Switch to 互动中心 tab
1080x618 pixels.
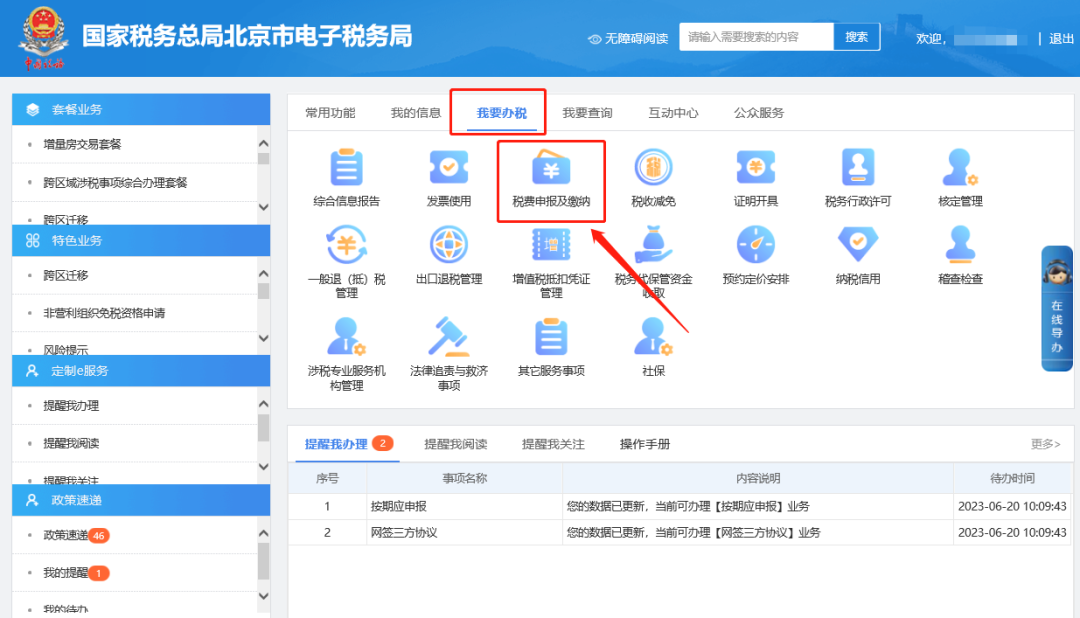[x=673, y=113]
